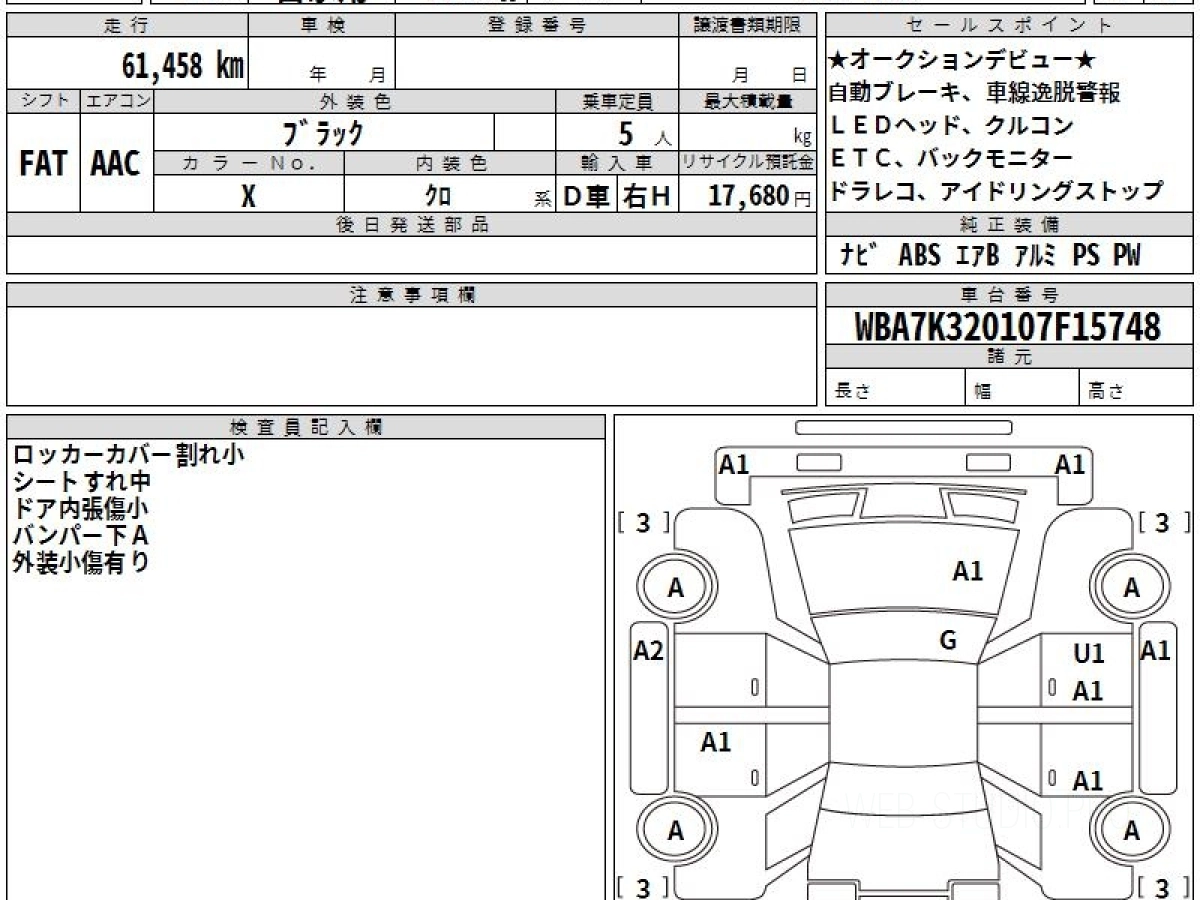Click the ★オークションデビュー★ line
Viewport: 1200px width, 900px height.
click(962, 60)
